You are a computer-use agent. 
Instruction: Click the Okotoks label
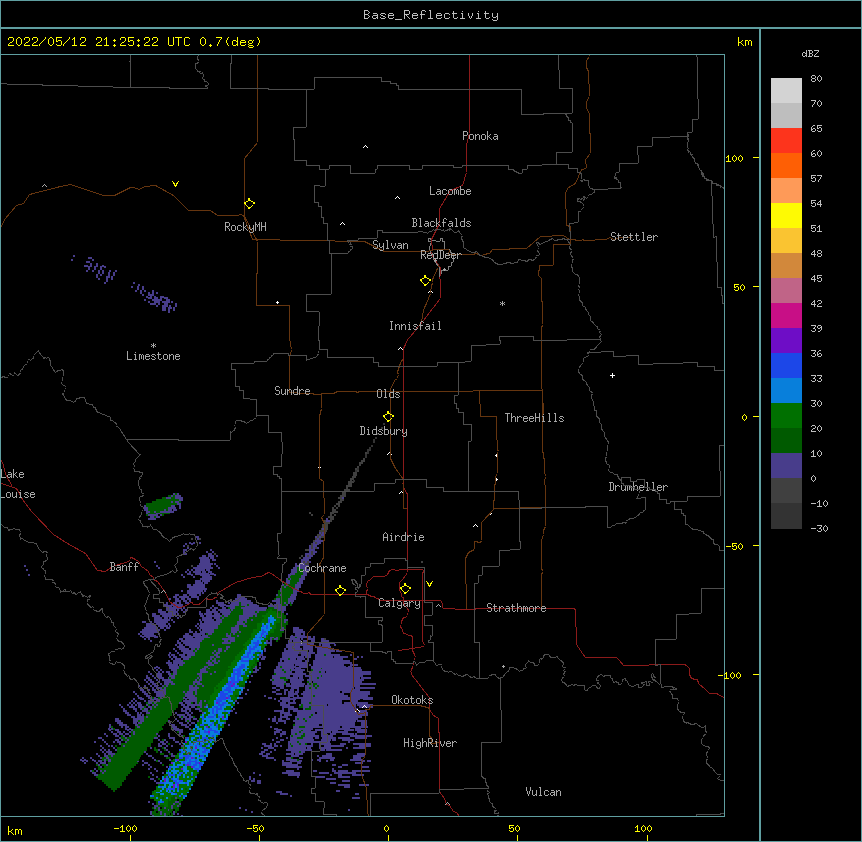tap(412, 700)
